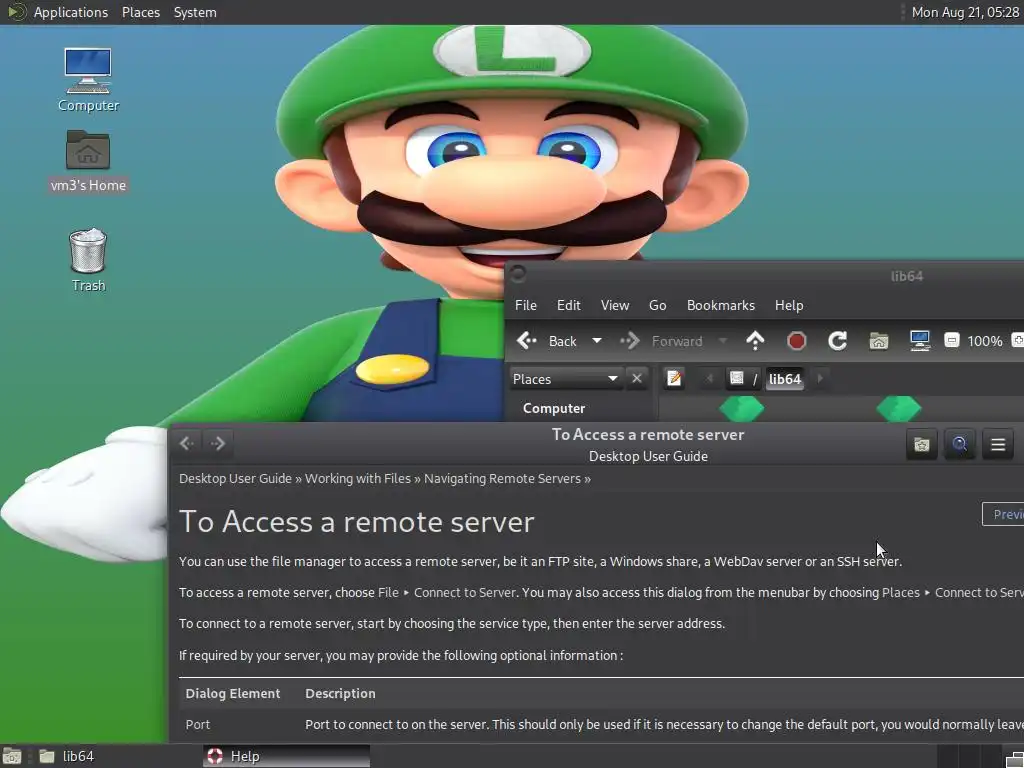Screen dimensions: 1024x768
Task: Select Computer heading in Places sidebar
Action: click(x=554, y=408)
